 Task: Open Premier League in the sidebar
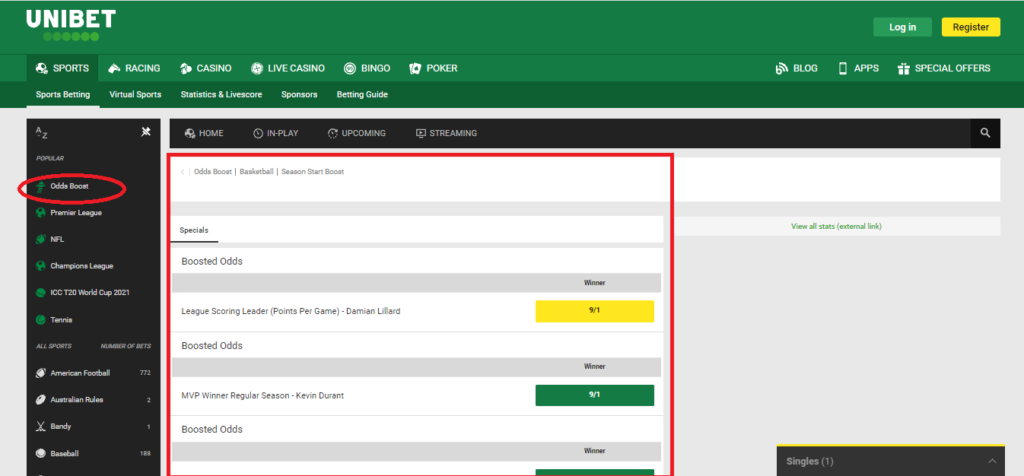tap(75, 213)
